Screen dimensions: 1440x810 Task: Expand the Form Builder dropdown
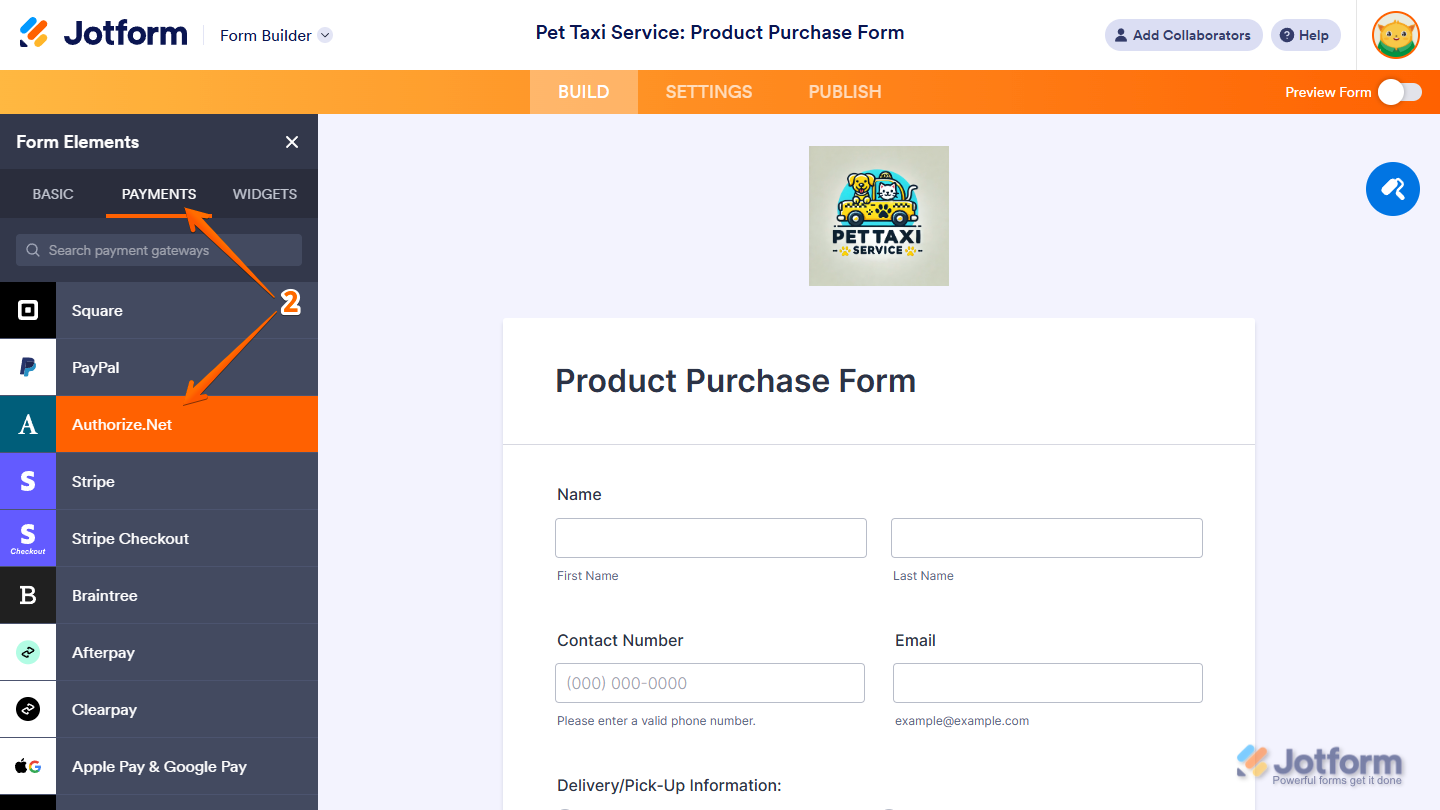(325, 35)
